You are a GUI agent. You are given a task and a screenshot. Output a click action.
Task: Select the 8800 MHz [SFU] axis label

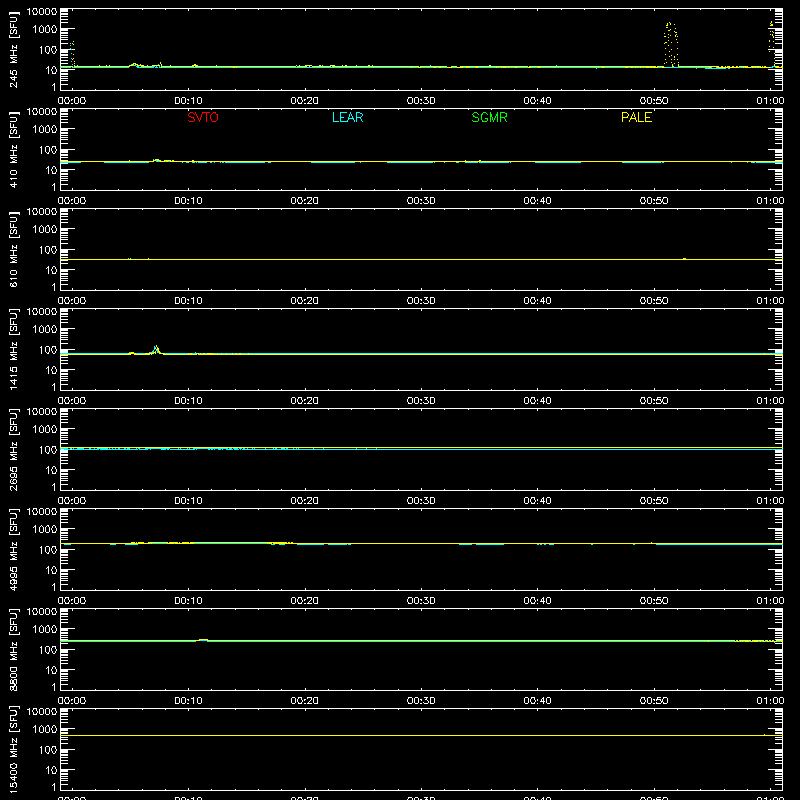click(13, 649)
